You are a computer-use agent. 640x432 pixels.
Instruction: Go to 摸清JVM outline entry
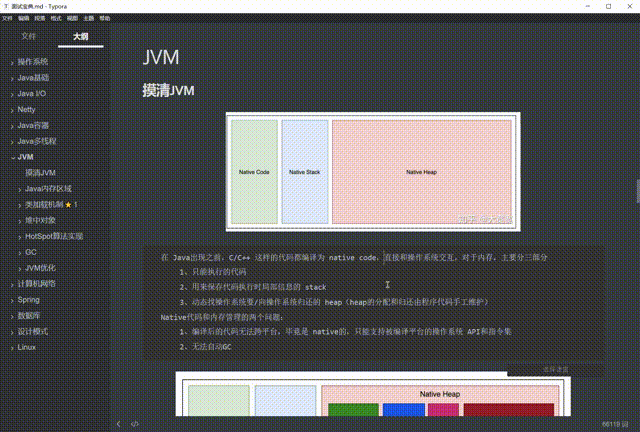[40, 173]
